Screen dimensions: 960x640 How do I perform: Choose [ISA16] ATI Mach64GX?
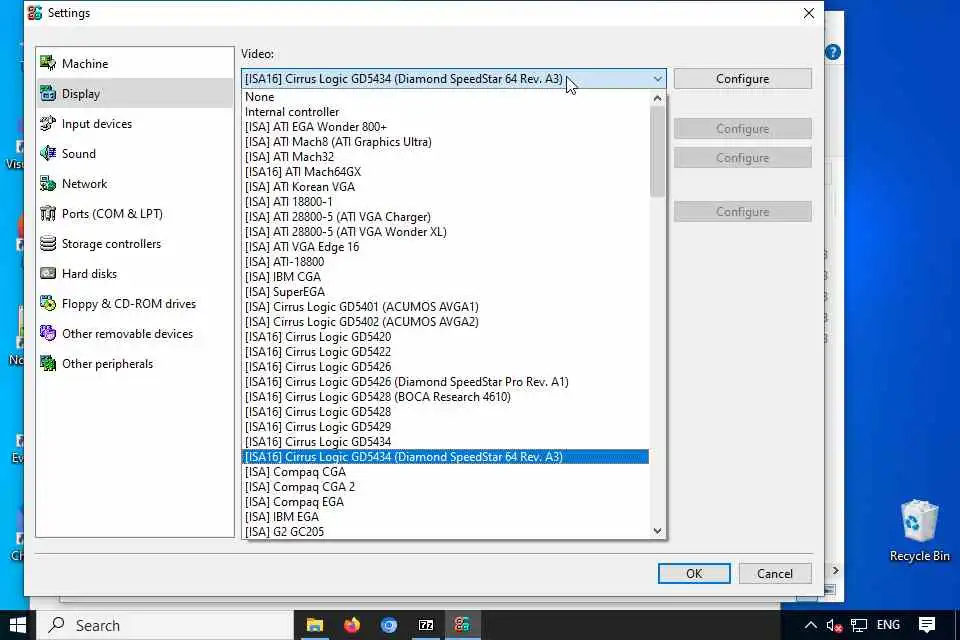445,171
